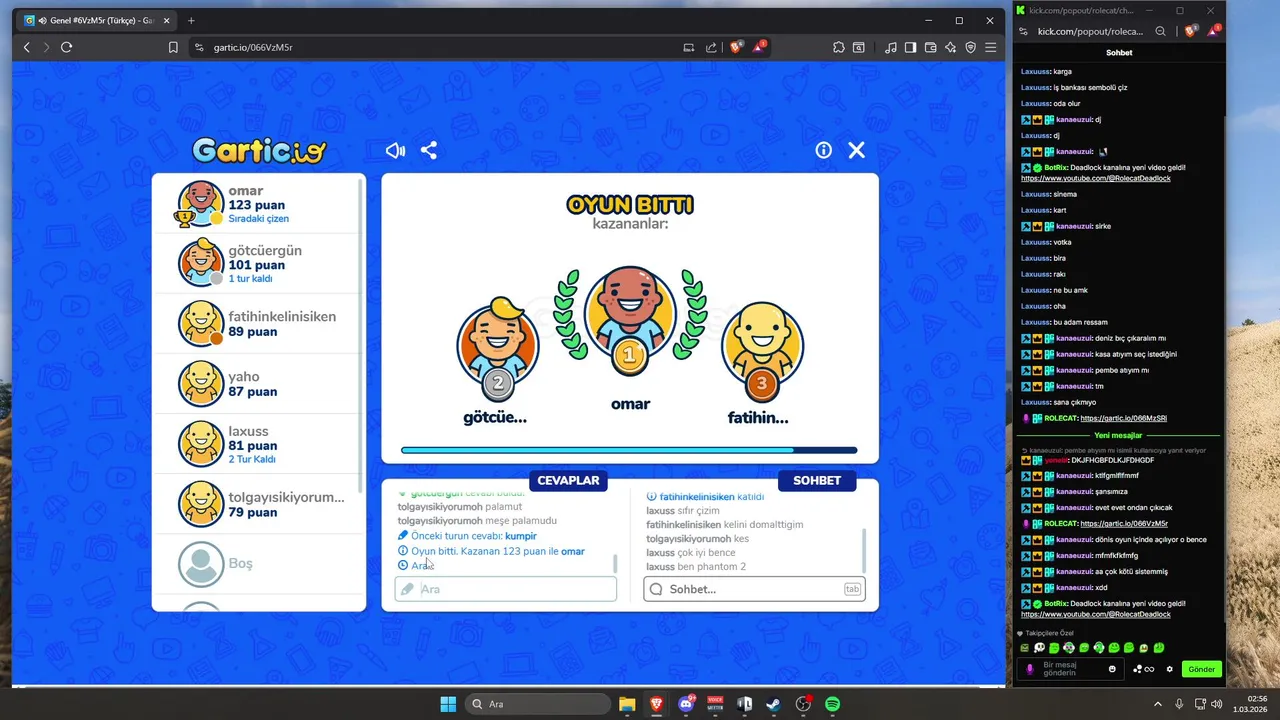Select player fatihinkelinisiken in the ranking list
Screen dimensions: 1280x720
coord(258,324)
